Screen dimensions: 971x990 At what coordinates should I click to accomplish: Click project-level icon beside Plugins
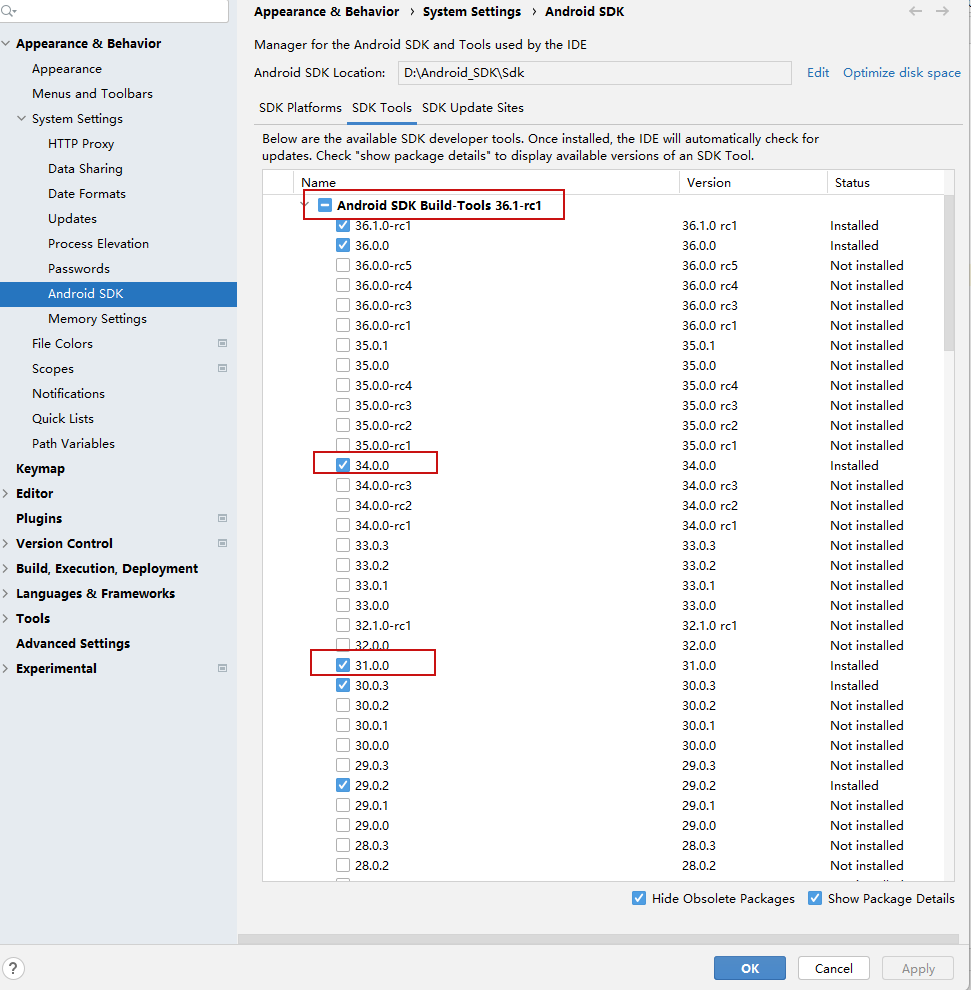(x=222, y=518)
